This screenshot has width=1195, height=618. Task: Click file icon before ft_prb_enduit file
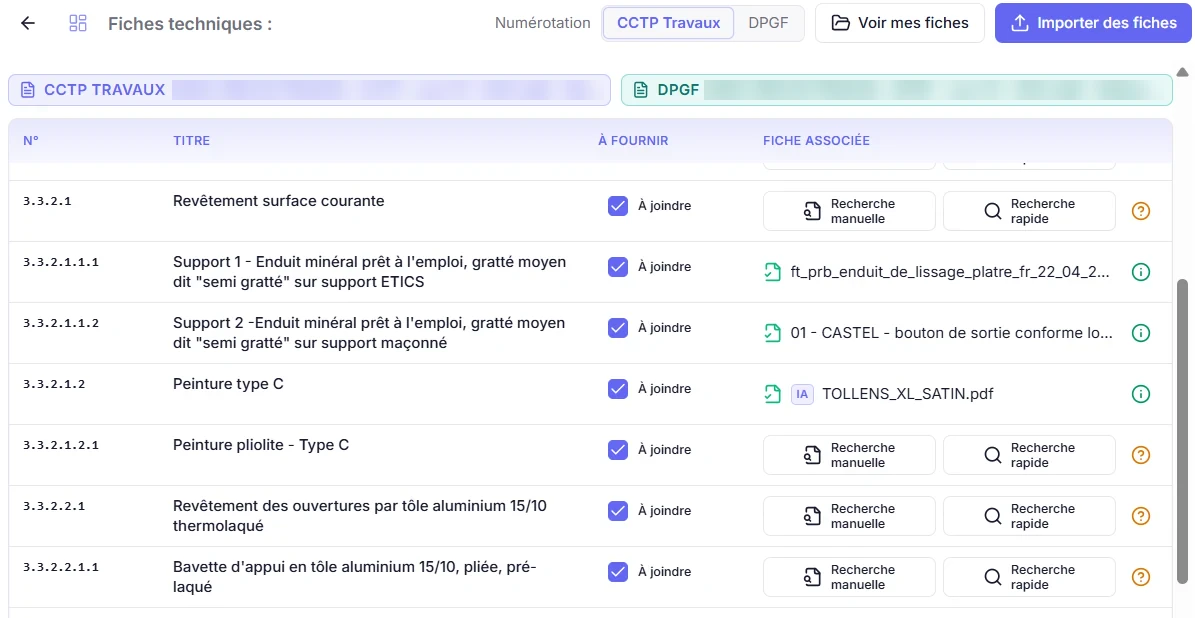pyautogui.click(x=773, y=272)
